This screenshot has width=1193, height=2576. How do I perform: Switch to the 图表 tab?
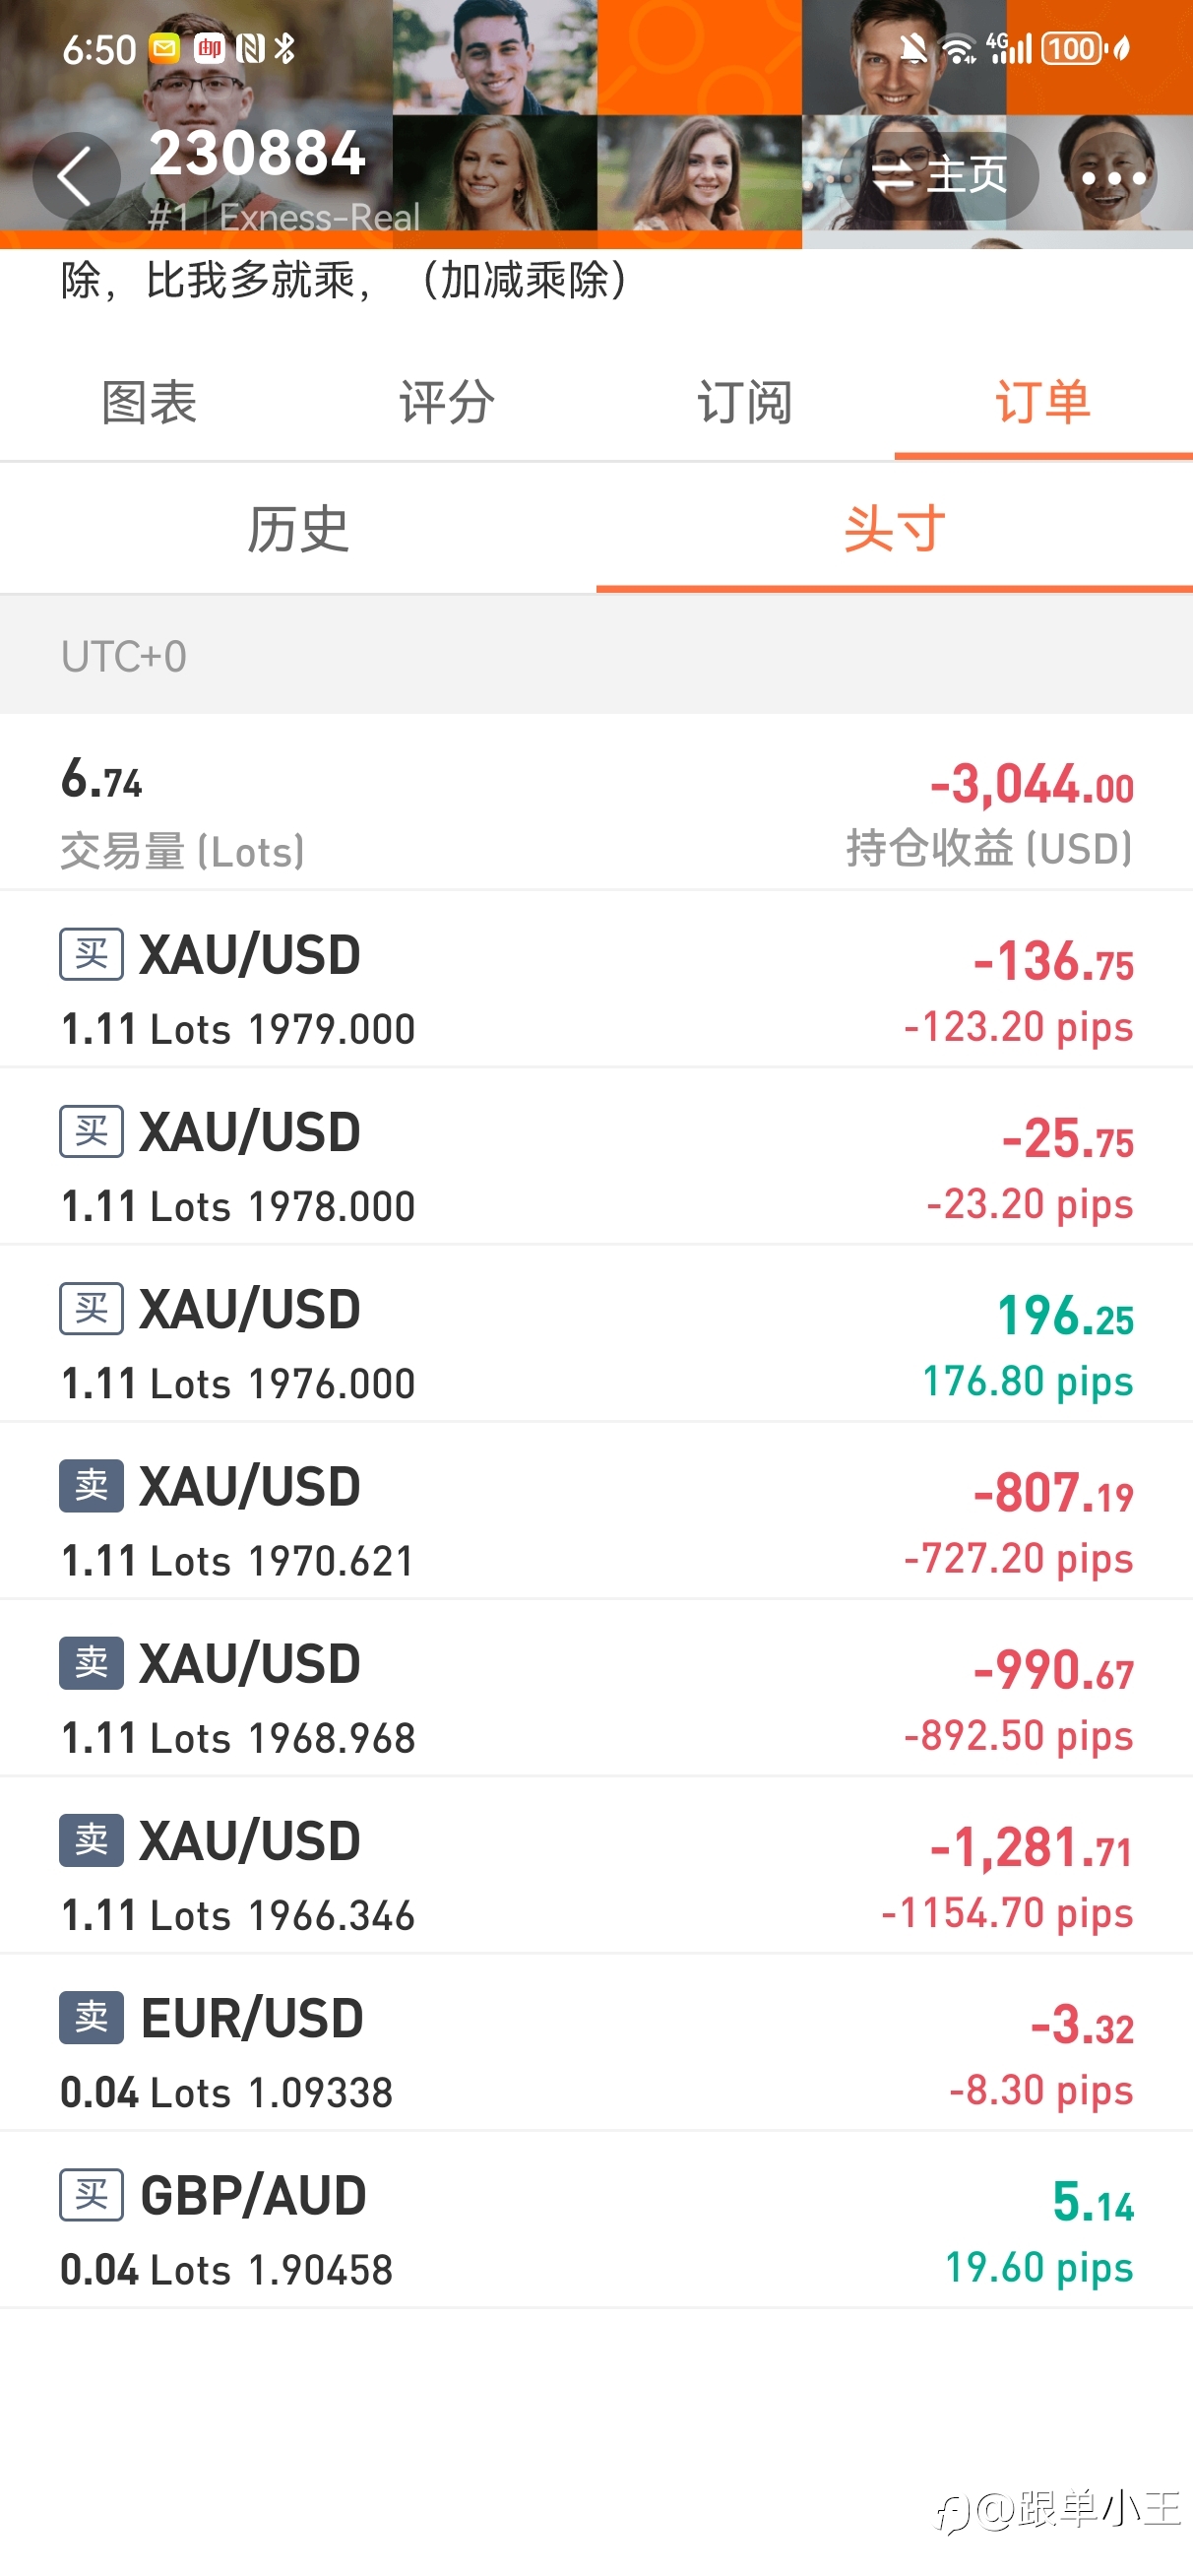[x=149, y=402]
